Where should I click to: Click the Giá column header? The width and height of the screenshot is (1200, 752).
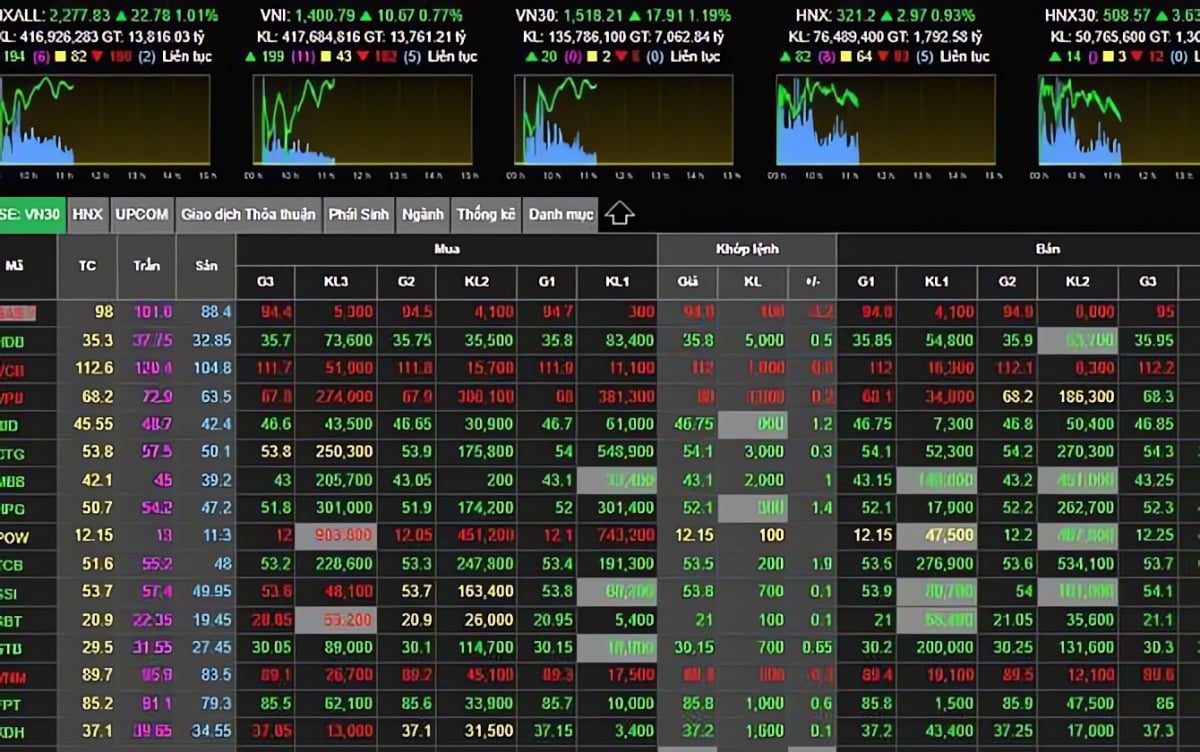click(x=688, y=282)
